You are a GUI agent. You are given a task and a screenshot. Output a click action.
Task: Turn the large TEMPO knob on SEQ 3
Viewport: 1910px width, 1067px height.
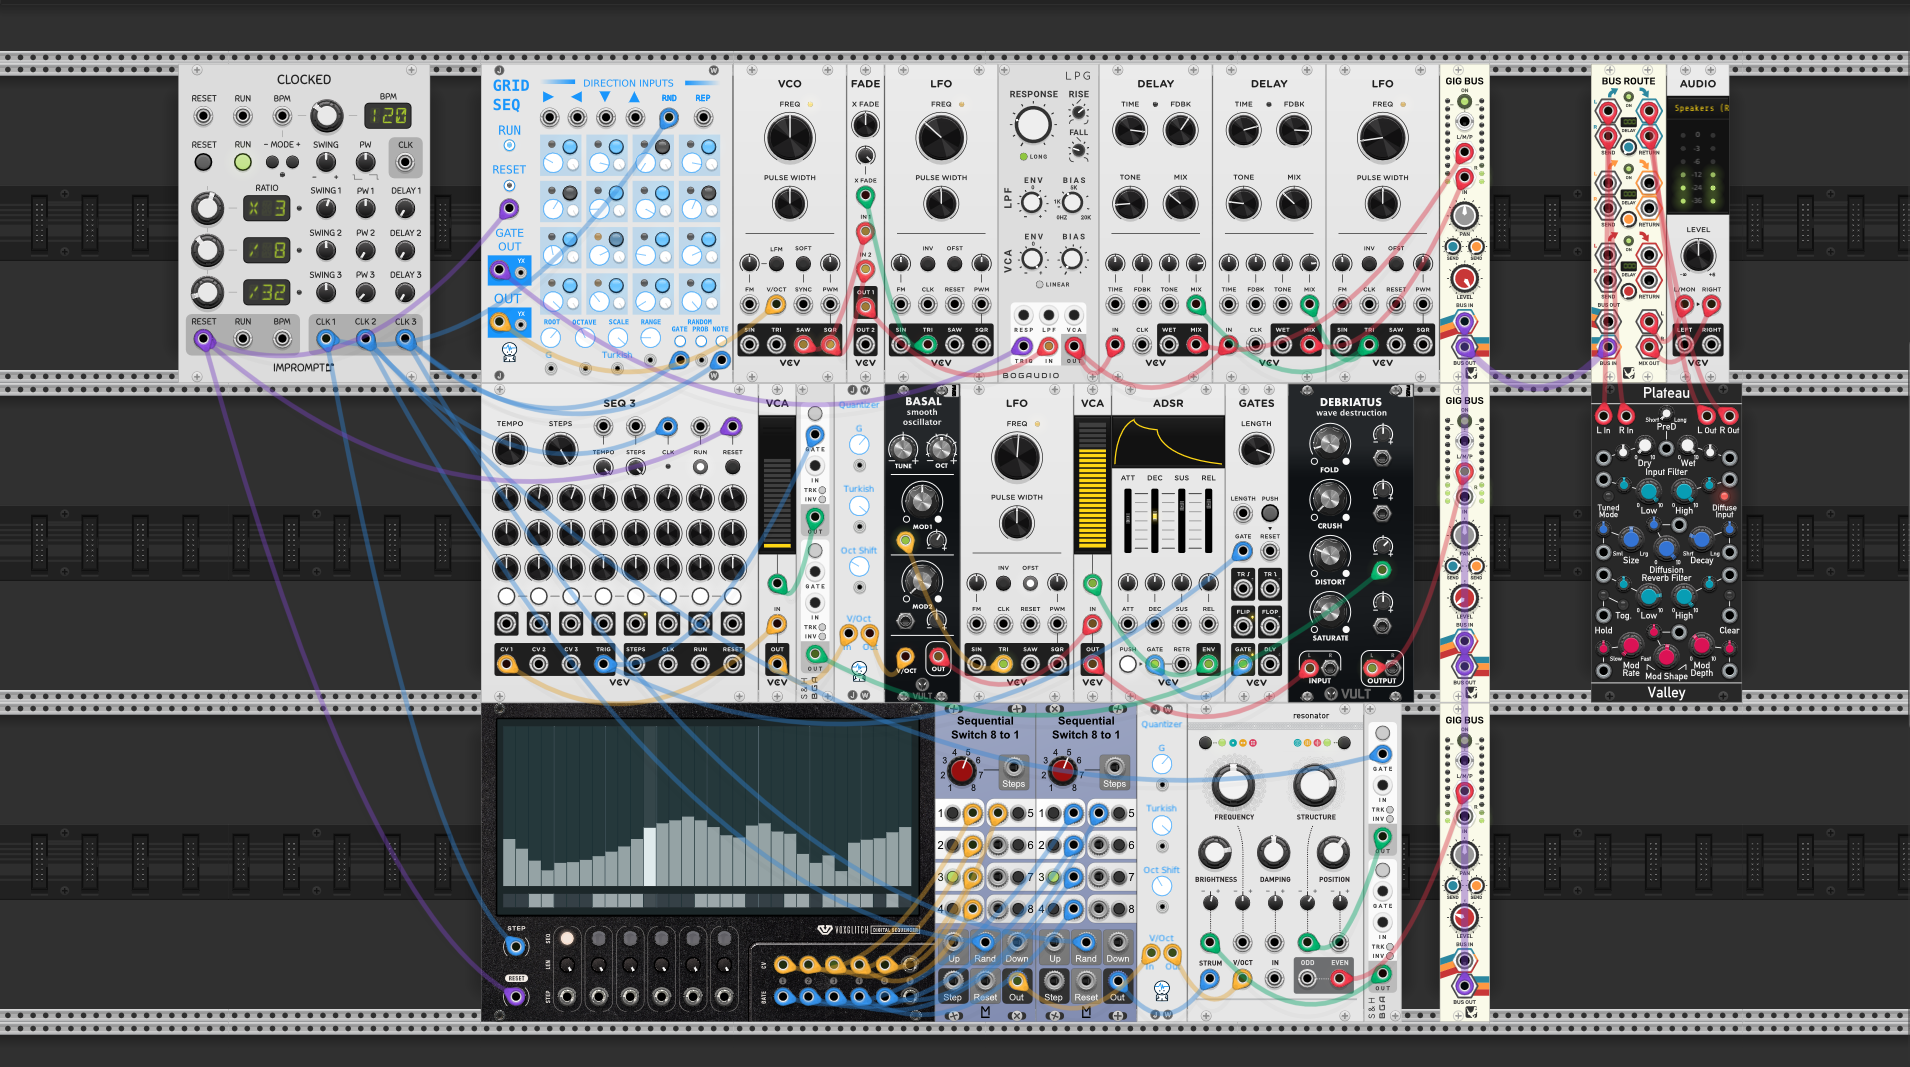510,450
